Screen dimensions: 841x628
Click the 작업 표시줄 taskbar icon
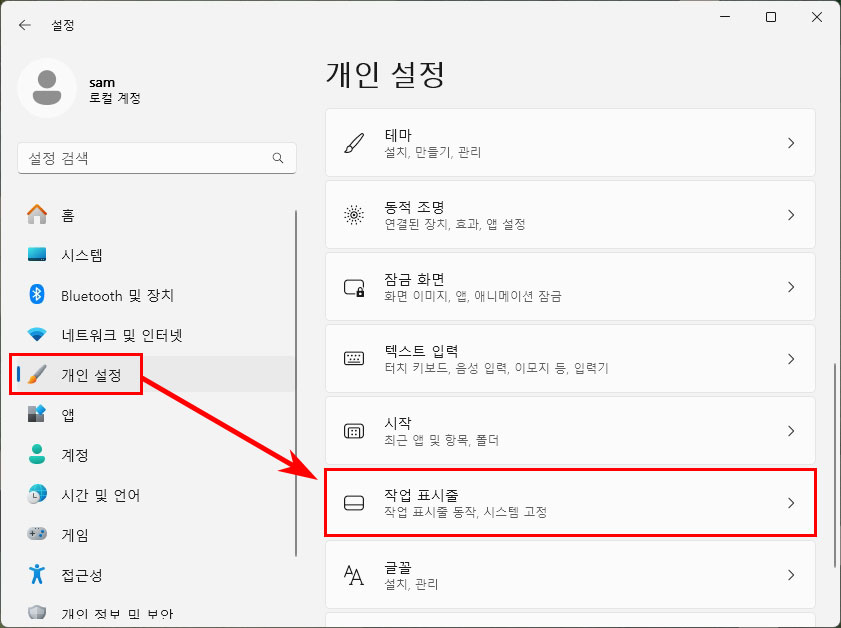(x=353, y=503)
